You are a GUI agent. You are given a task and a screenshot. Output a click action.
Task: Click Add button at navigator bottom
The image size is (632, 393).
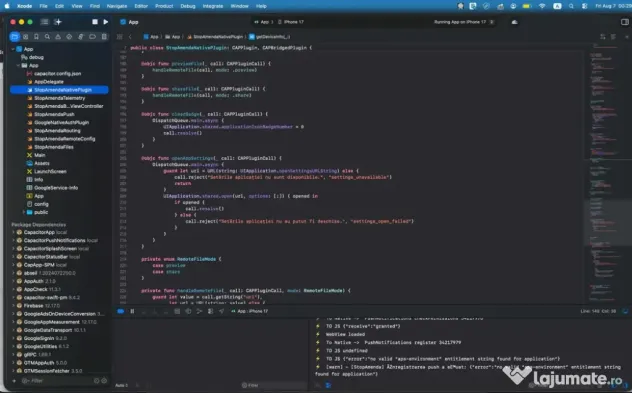[14, 381]
